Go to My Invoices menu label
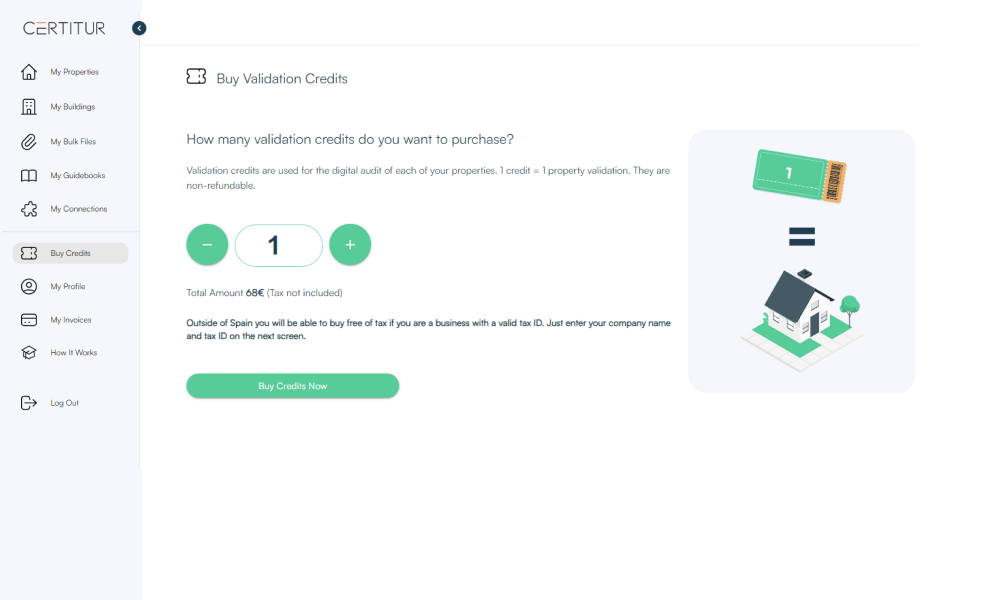 [x=71, y=320]
